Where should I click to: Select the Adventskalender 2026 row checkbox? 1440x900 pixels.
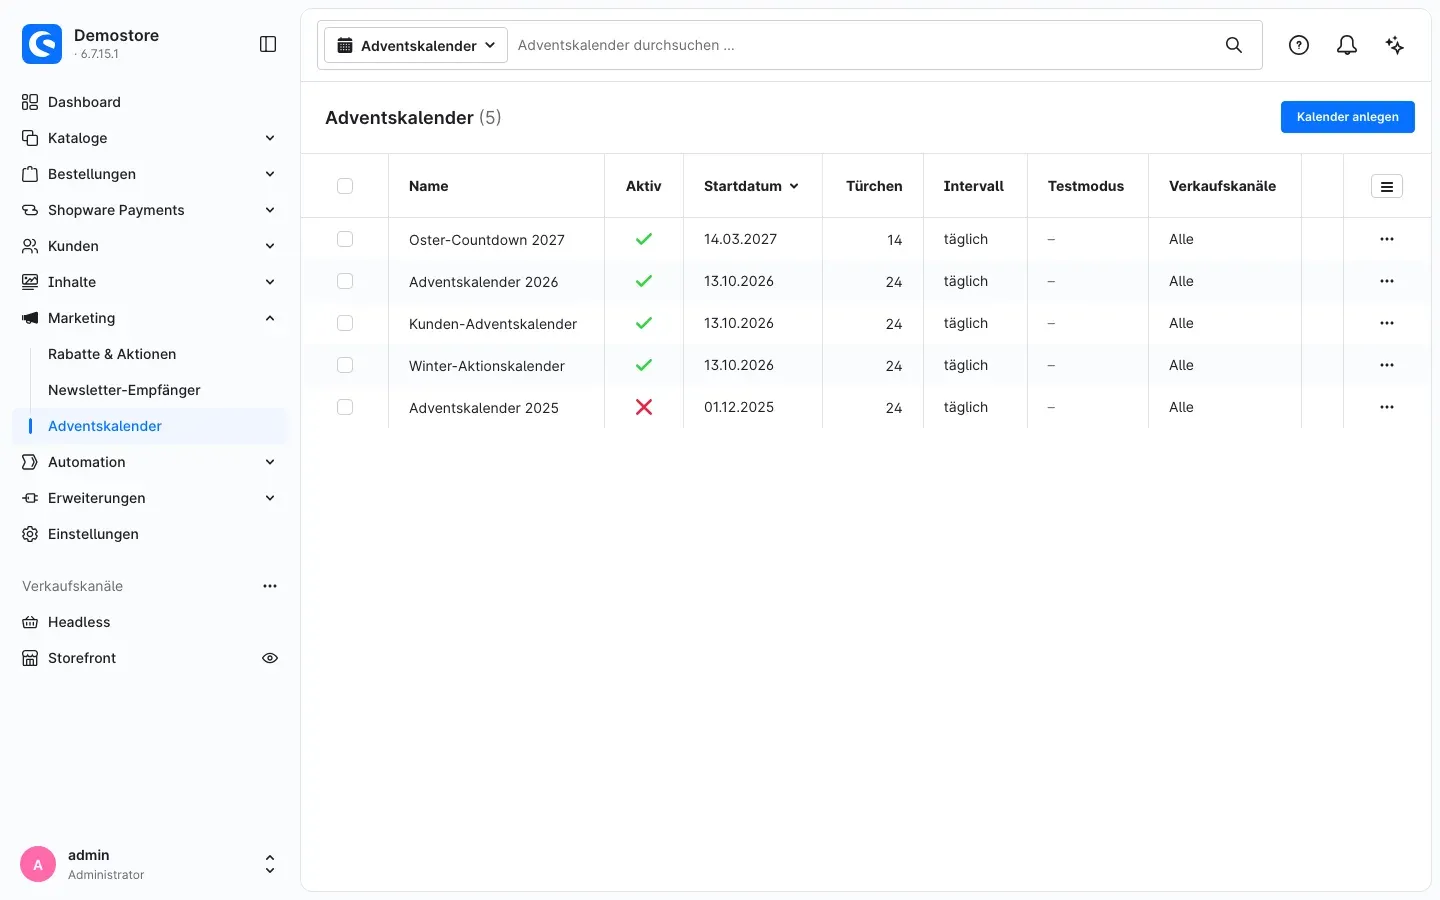click(x=345, y=281)
